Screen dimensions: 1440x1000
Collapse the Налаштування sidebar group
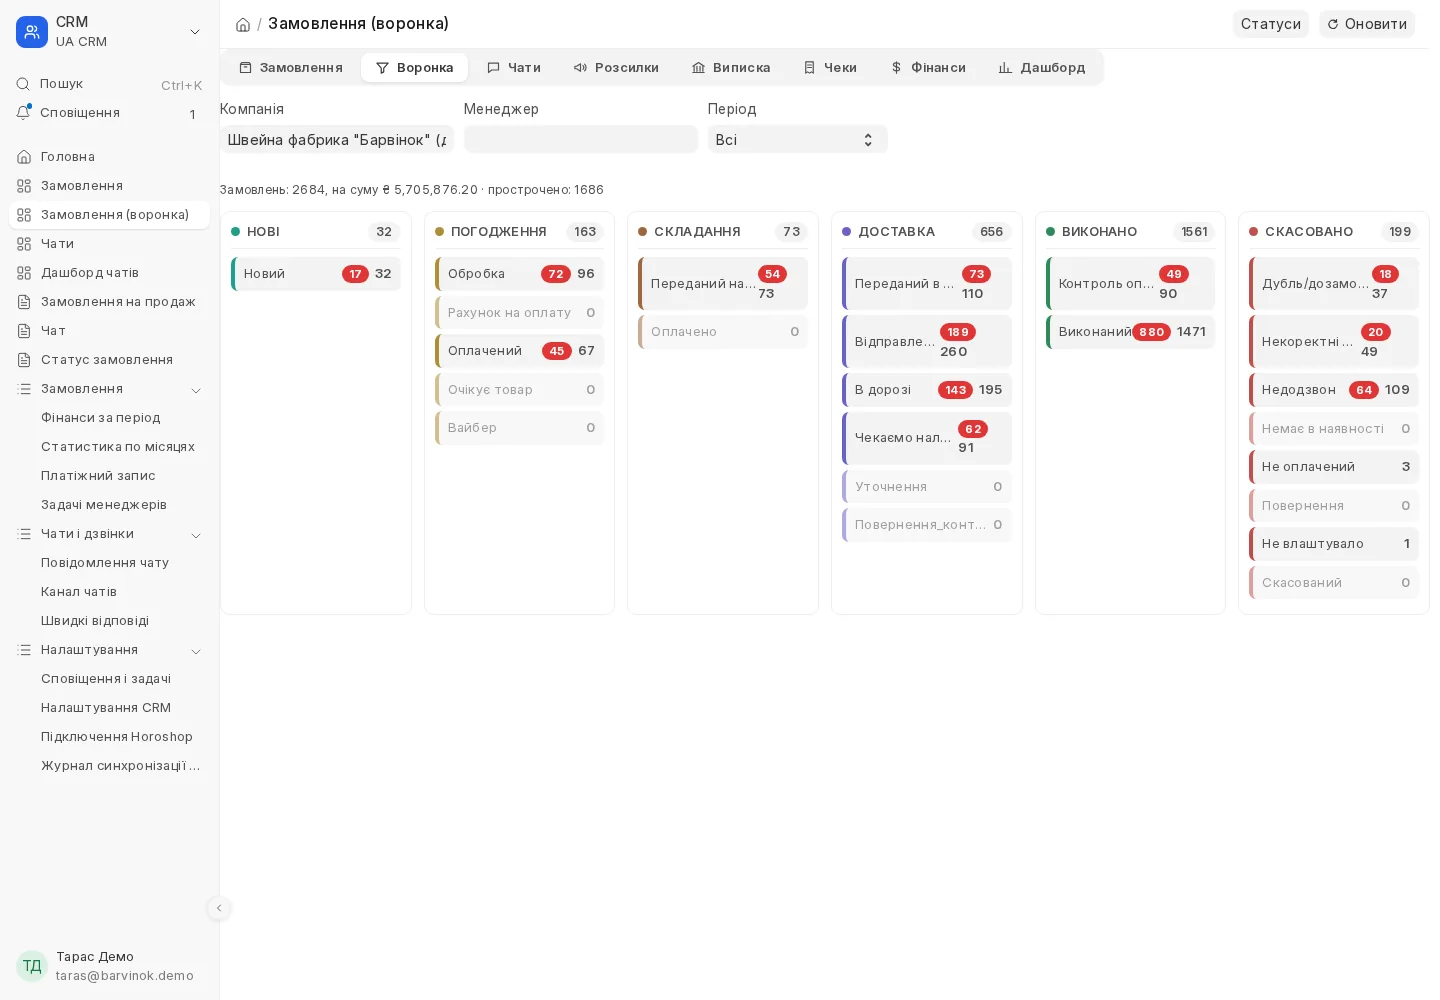pos(196,651)
